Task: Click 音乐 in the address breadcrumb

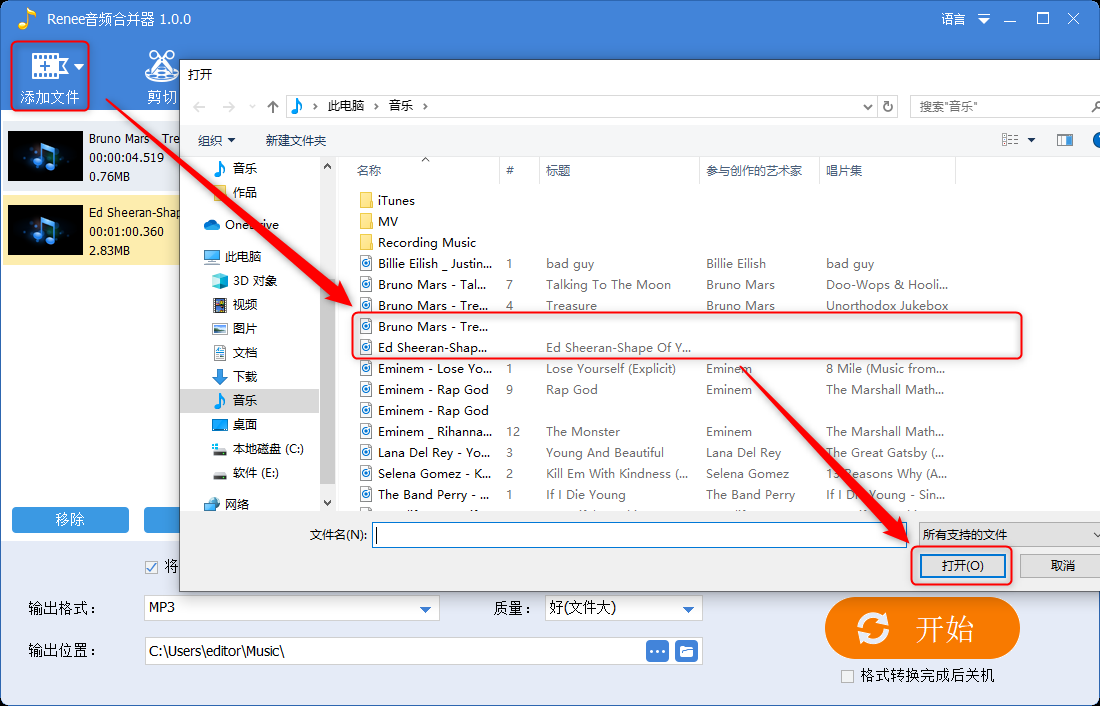Action: (401, 106)
